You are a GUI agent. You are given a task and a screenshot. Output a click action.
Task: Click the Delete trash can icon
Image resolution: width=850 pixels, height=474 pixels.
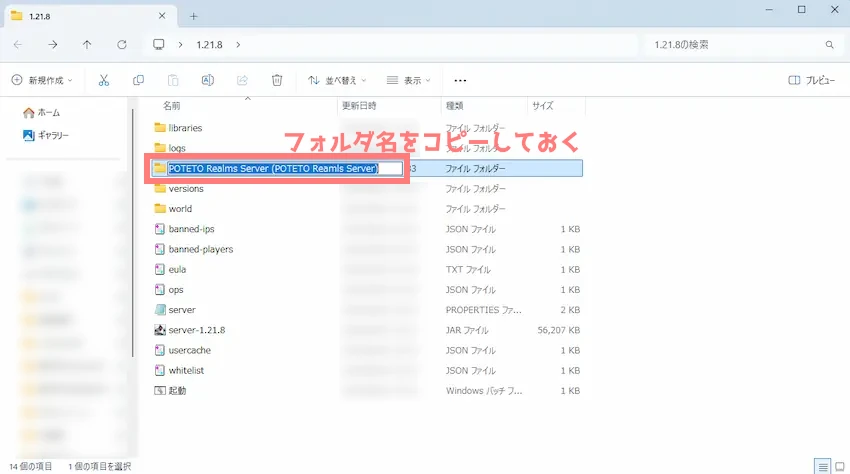point(277,80)
